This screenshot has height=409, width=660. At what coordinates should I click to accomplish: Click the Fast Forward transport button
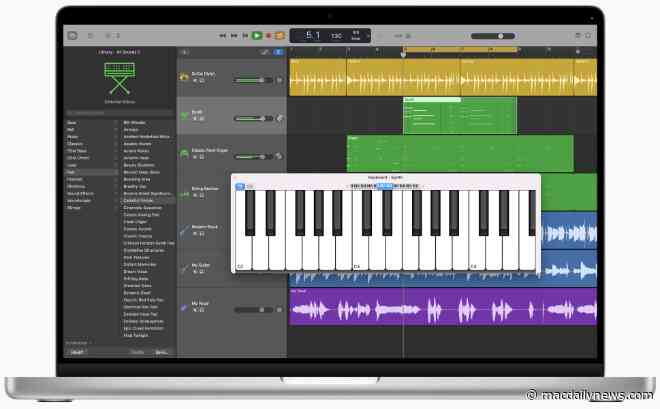234,36
